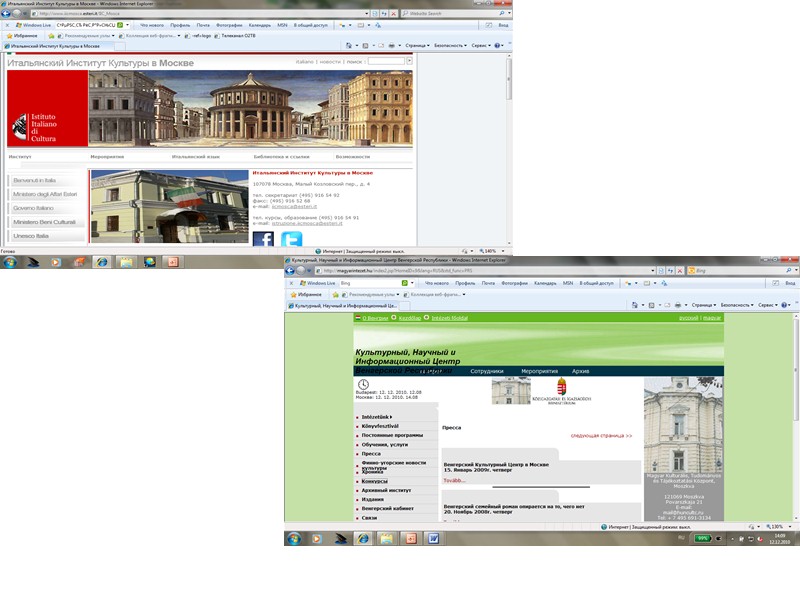800x600 pixels.
Task: Open Архив menu on Hungarian Center page
Action: pos(581,371)
